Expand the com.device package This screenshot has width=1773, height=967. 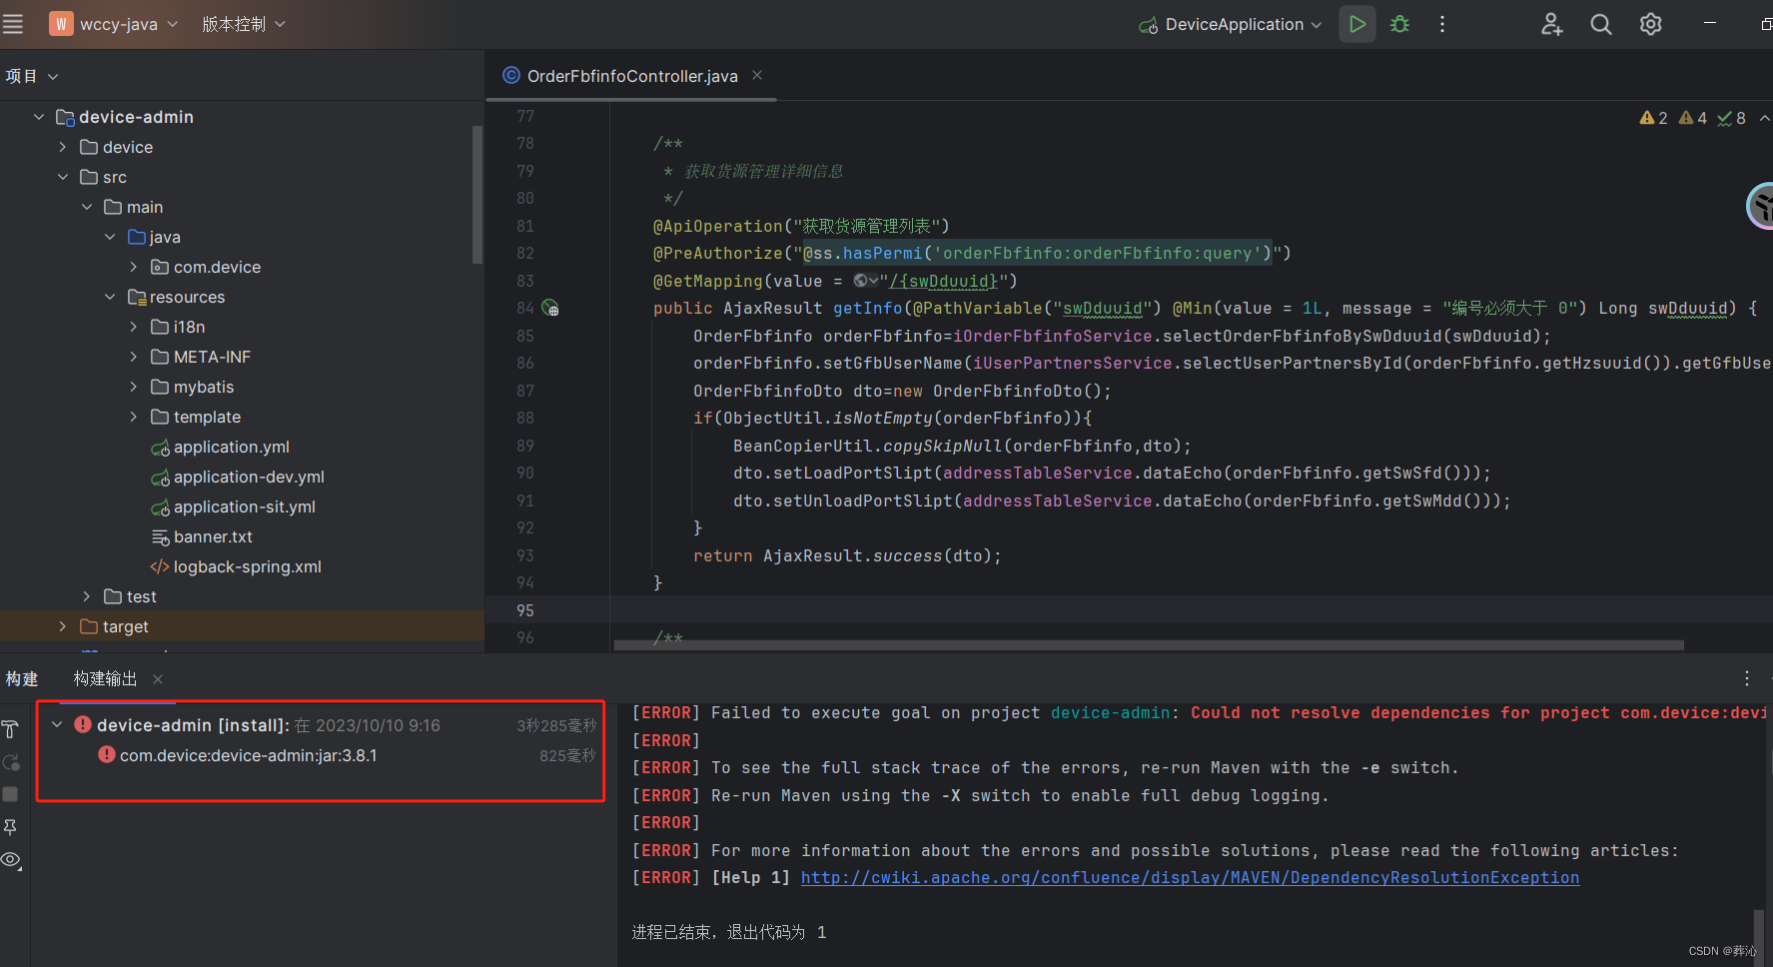tap(134, 267)
